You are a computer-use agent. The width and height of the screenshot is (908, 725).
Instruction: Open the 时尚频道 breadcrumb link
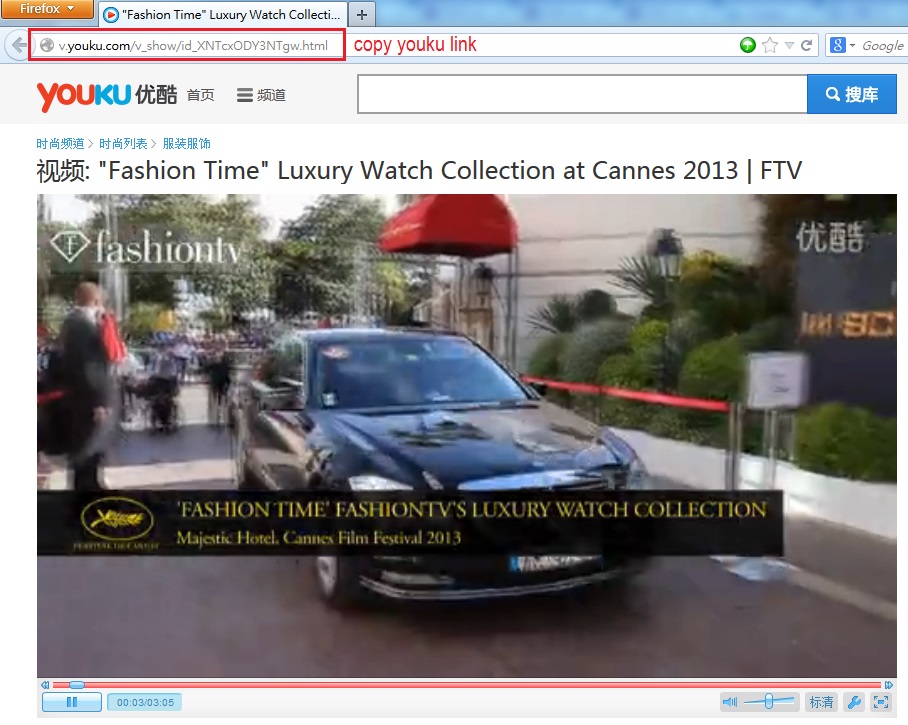pos(60,144)
